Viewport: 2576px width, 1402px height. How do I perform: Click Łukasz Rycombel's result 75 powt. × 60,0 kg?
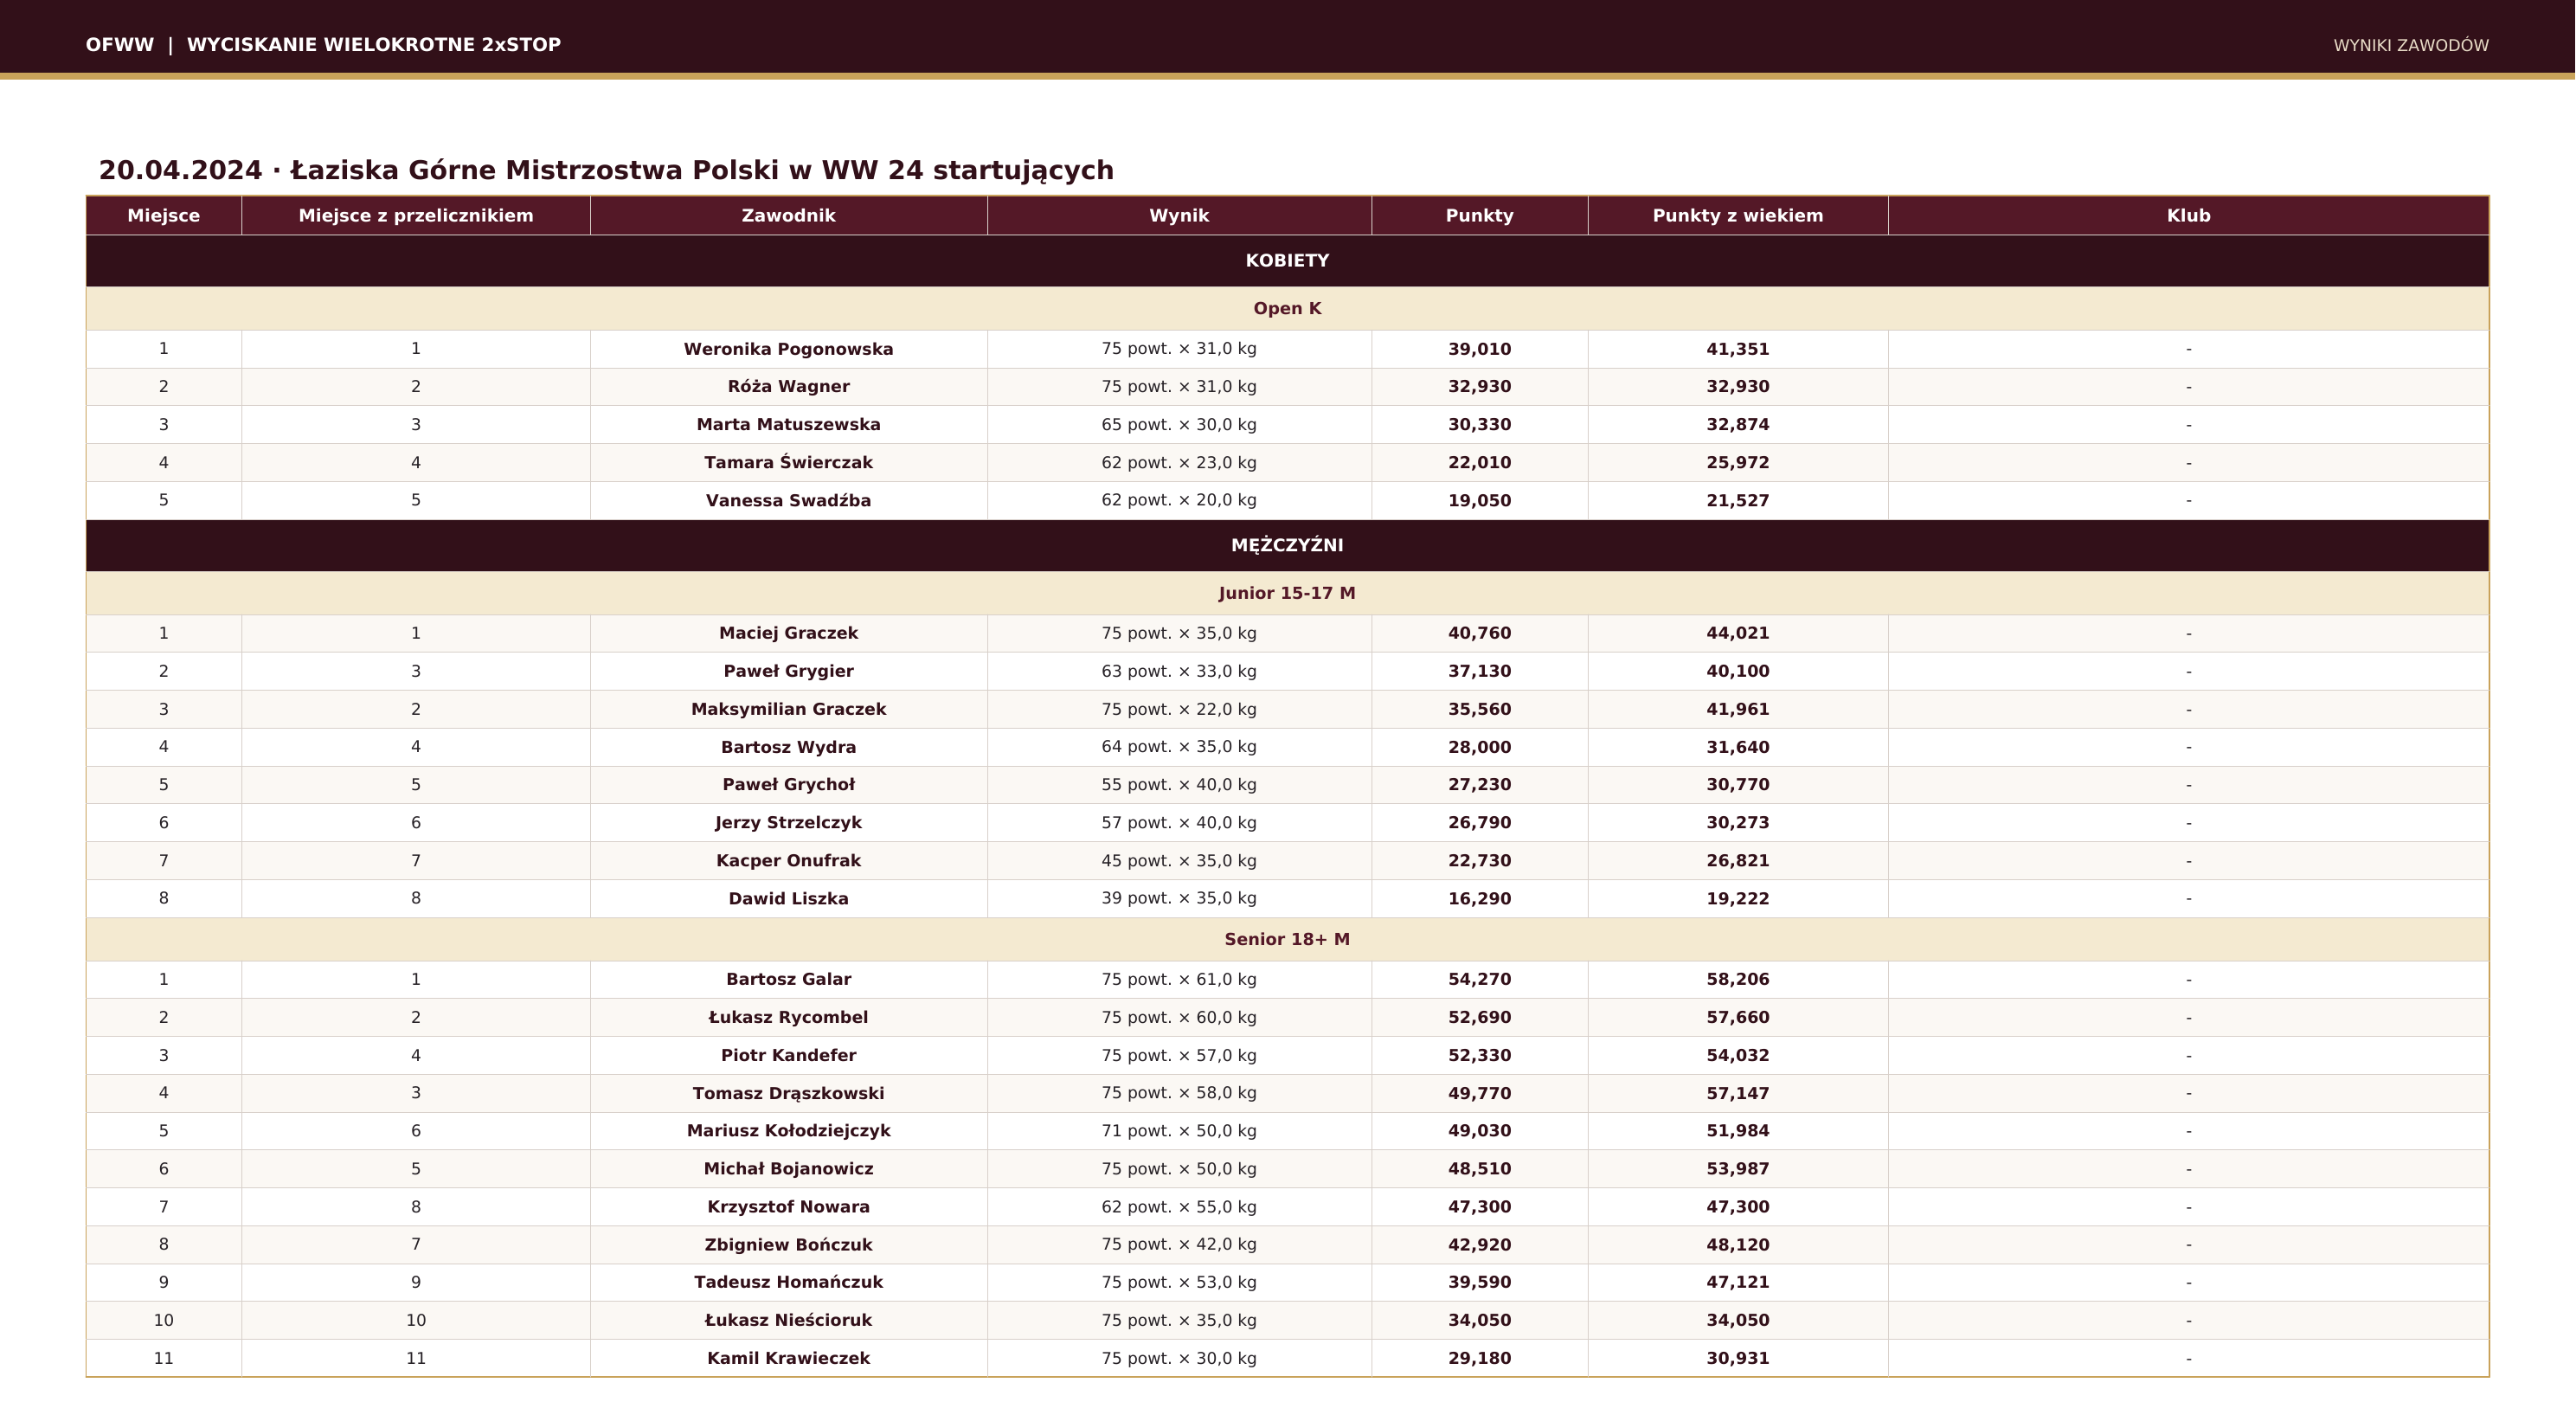tap(1179, 1017)
